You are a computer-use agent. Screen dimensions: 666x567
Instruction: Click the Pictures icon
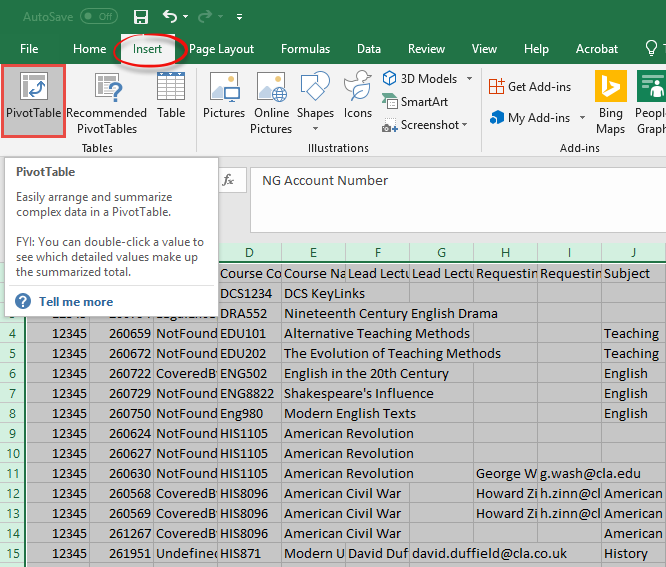click(223, 98)
